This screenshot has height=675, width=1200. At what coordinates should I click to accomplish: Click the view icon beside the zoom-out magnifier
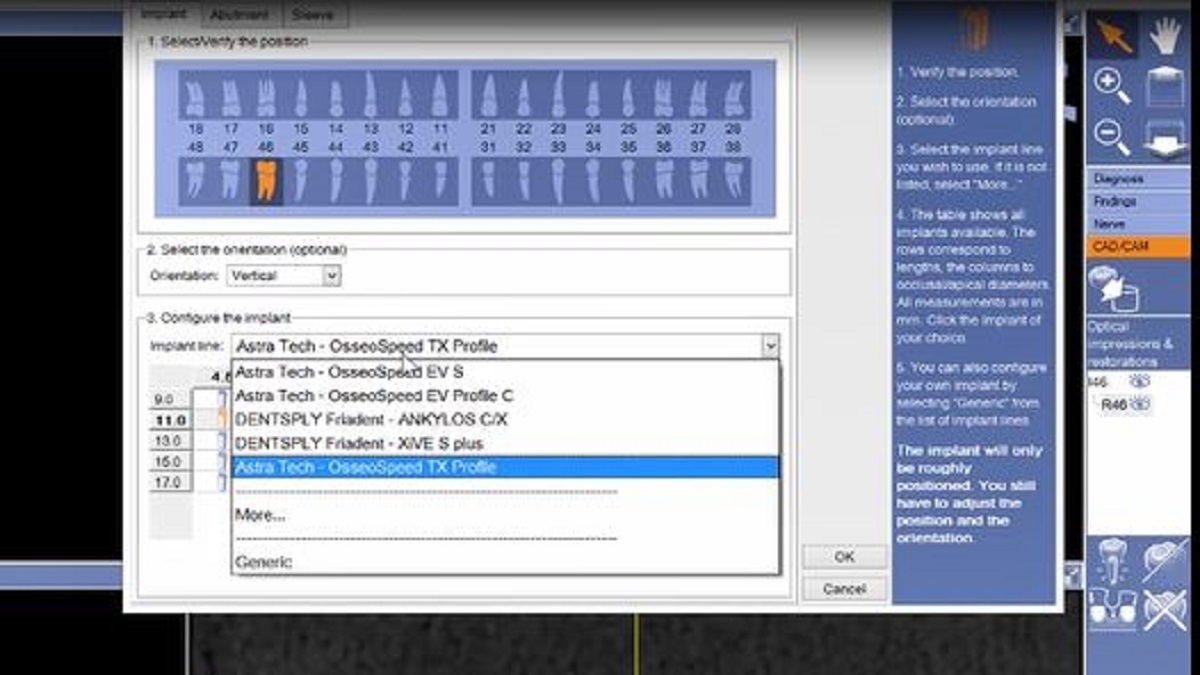coord(1165,136)
